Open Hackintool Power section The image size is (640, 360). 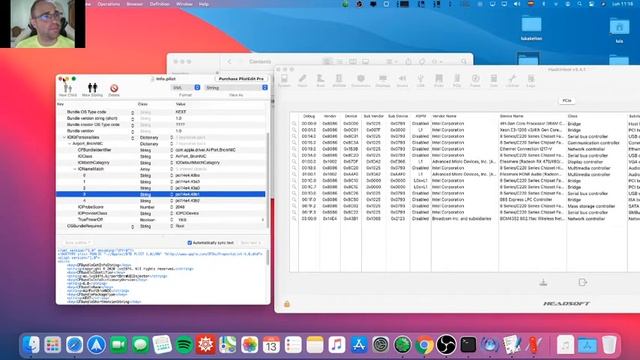475,80
